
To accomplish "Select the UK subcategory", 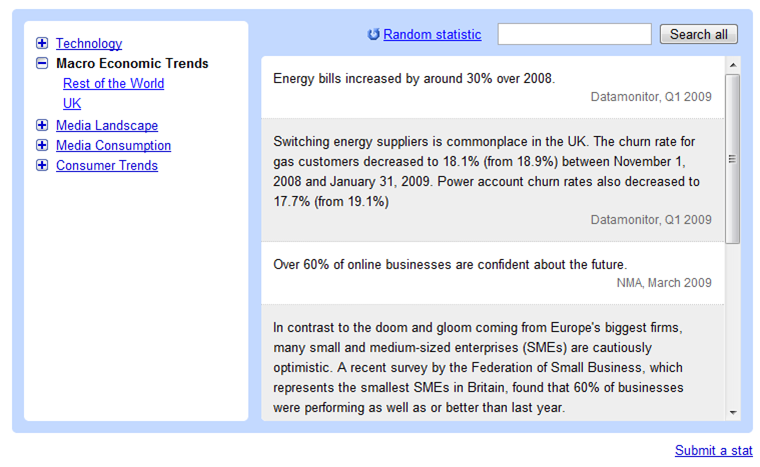I will [x=72, y=104].
